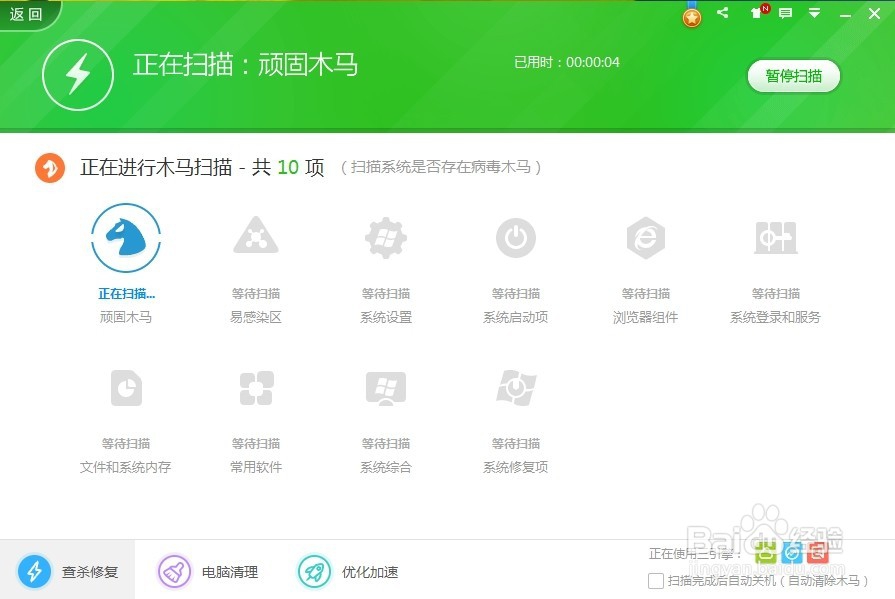Viewport: 895px width, 599px height.
Task: Select the 文件和系统内存 scan icon
Action: (x=126, y=388)
